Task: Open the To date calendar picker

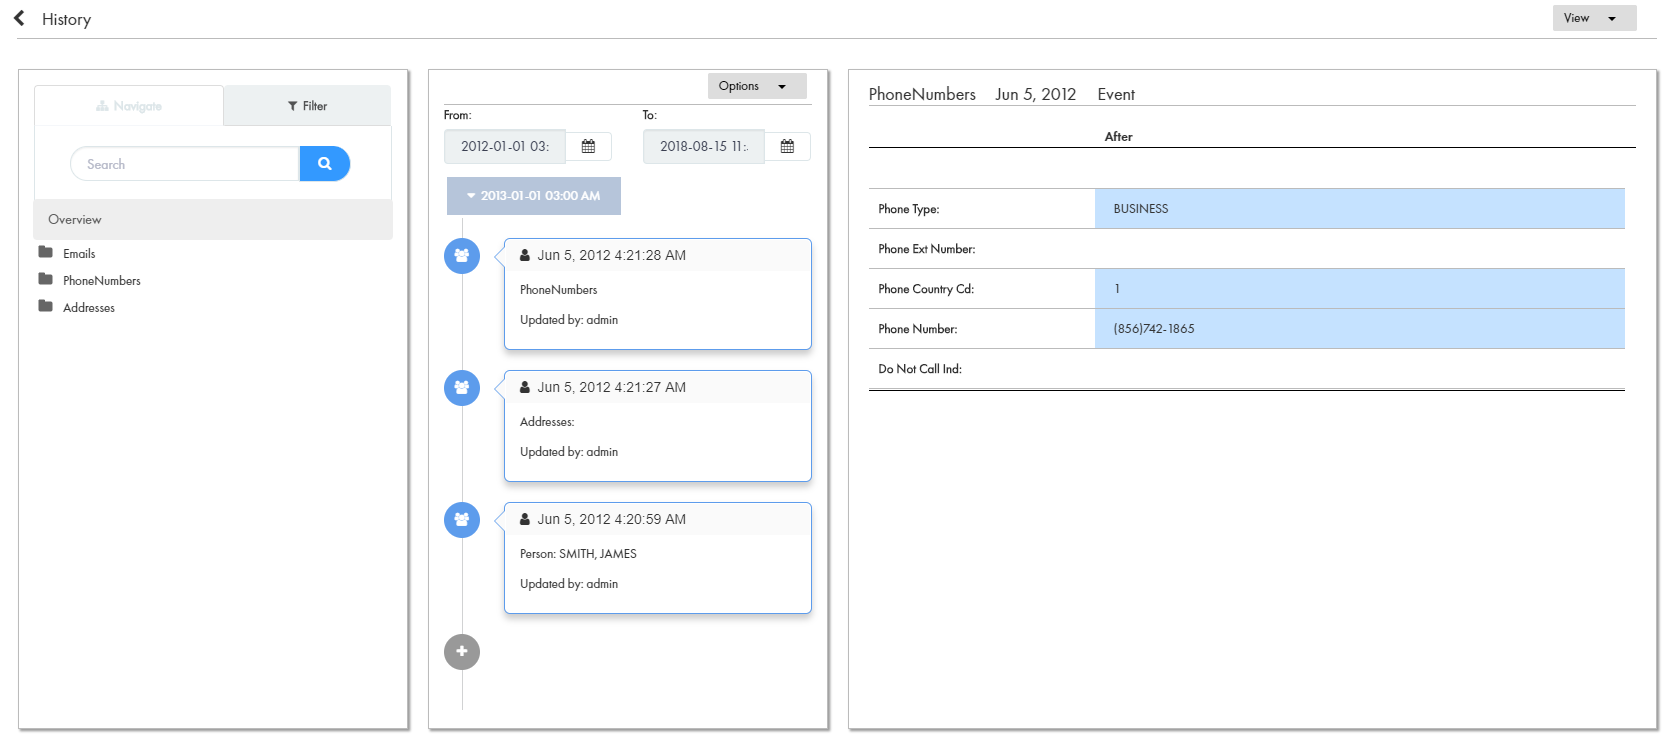Action: pos(787,147)
